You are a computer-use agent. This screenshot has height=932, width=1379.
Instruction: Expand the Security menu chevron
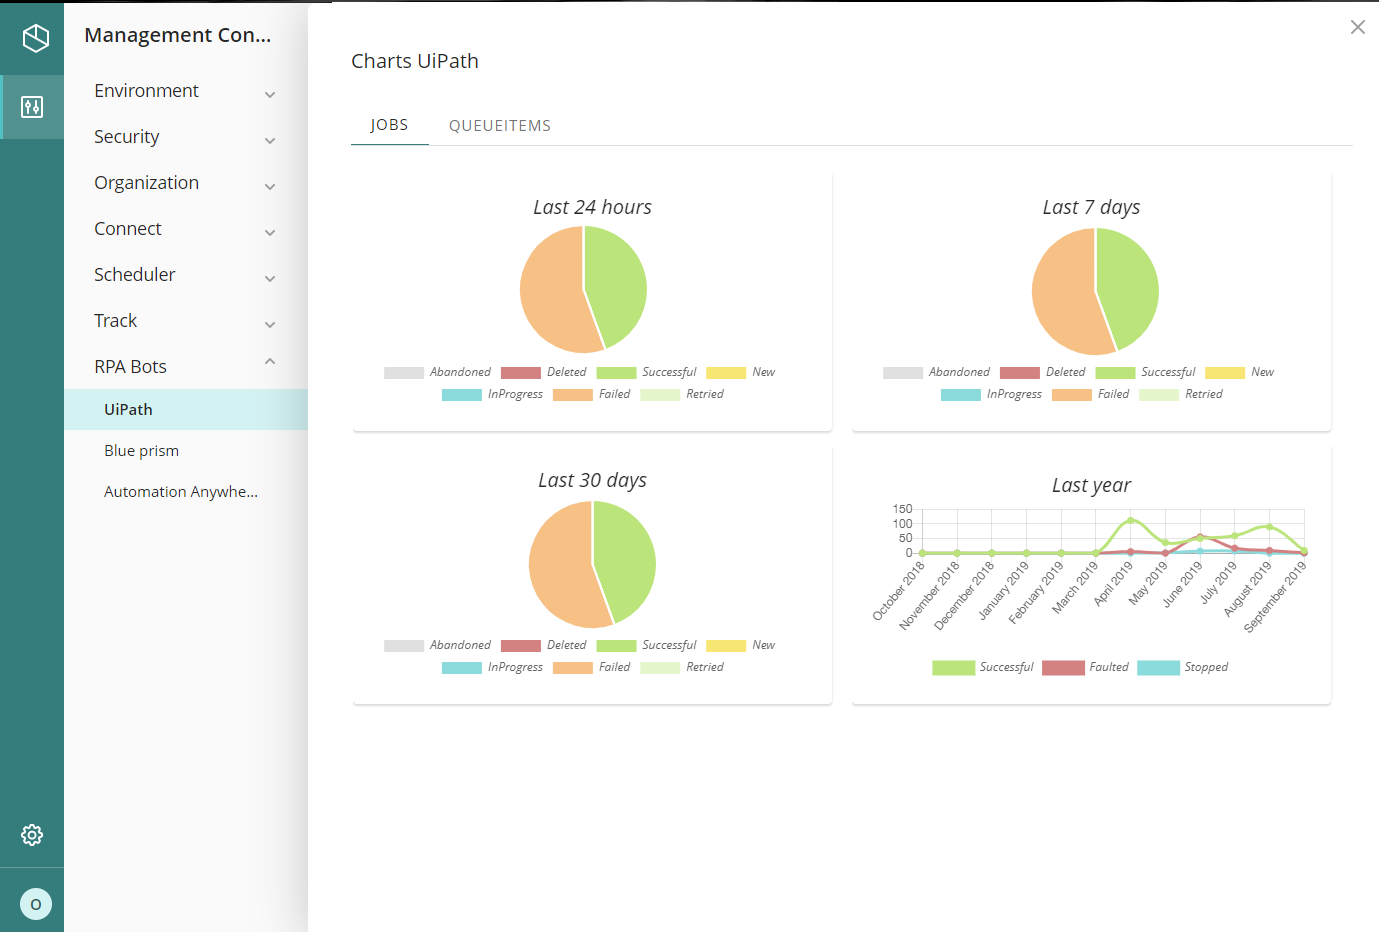click(x=270, y=140)
